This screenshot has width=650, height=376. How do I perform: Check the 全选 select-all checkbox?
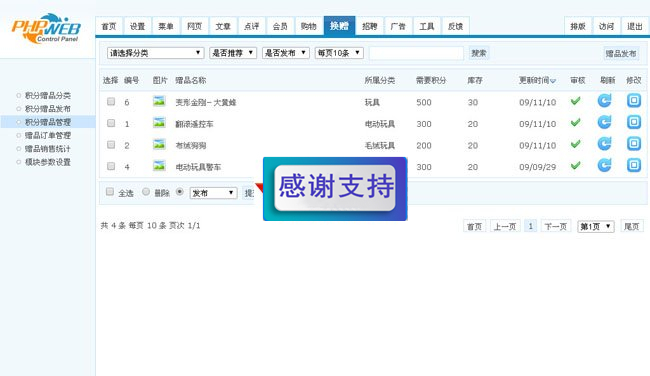click(110, 192)
